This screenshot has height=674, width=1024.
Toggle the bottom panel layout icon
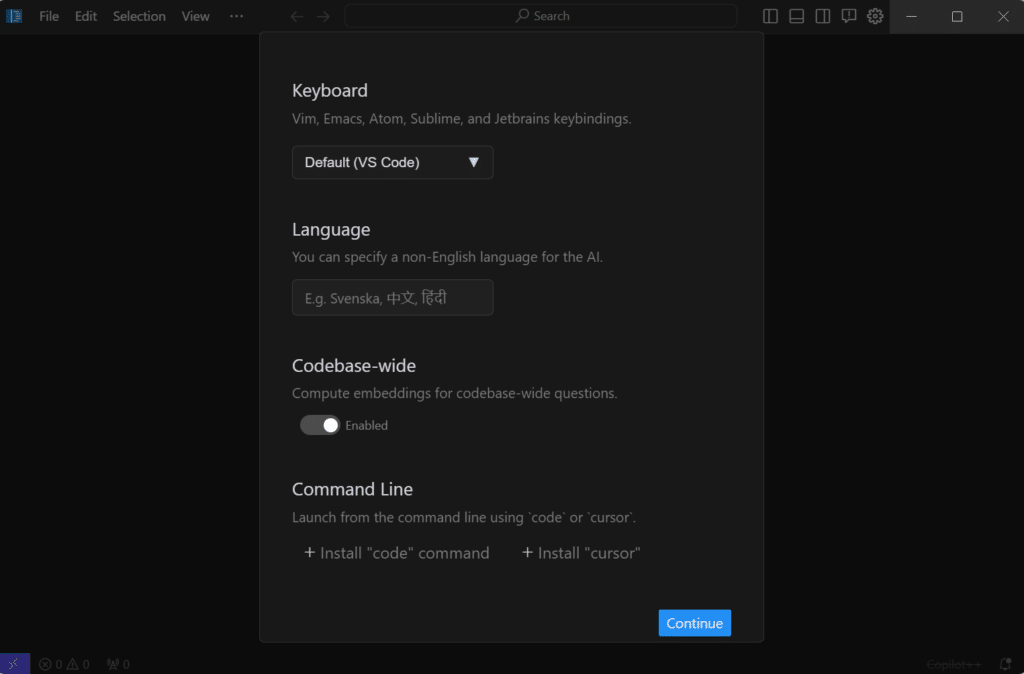[796, 16]
